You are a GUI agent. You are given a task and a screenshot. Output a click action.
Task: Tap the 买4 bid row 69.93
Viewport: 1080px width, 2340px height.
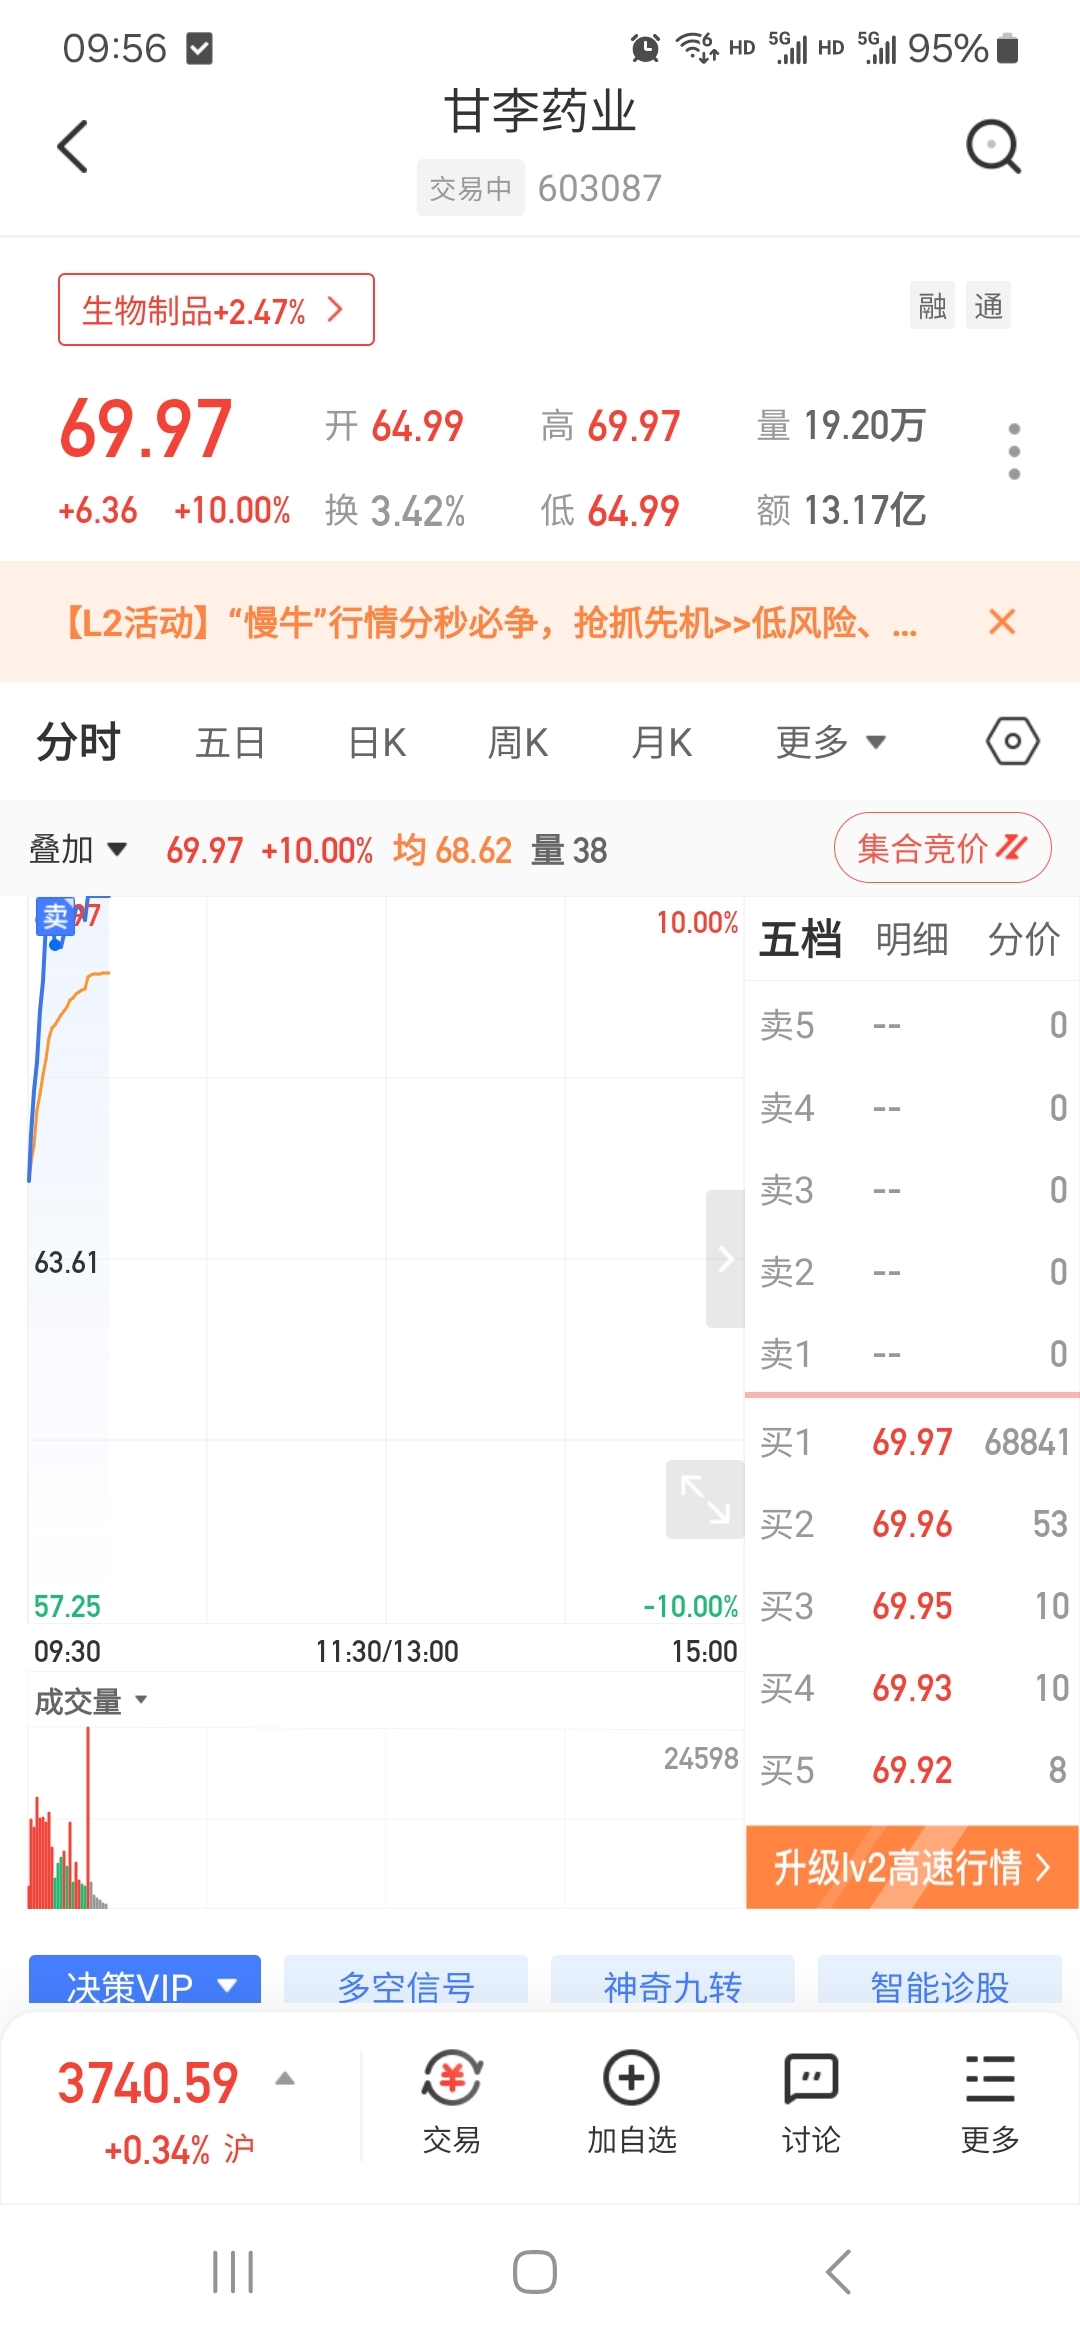913,1688
